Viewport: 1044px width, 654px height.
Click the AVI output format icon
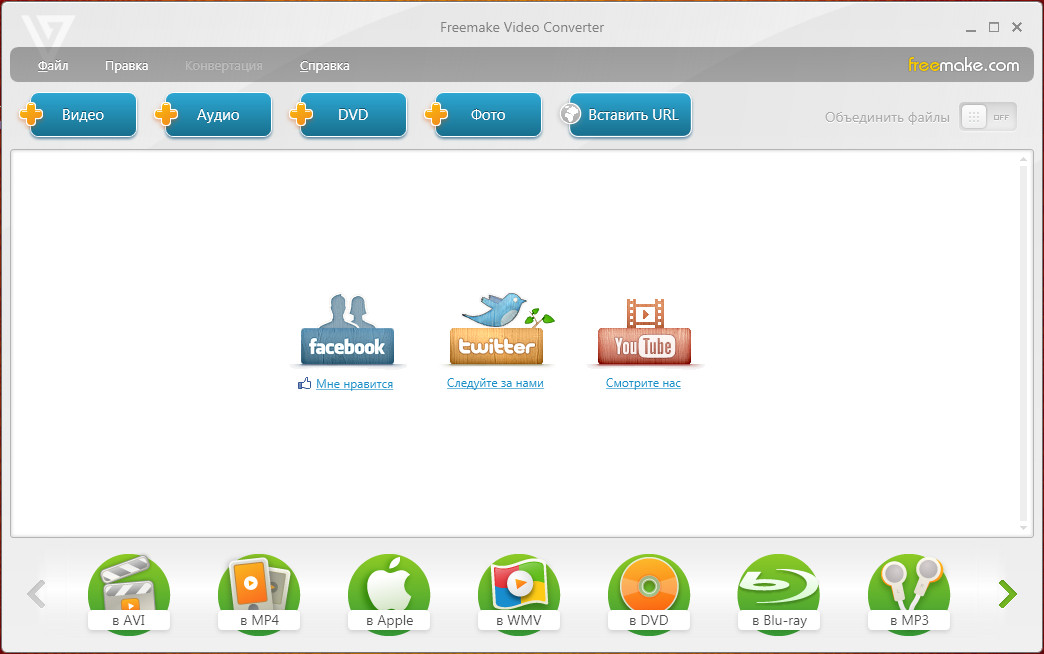(128, 590)
